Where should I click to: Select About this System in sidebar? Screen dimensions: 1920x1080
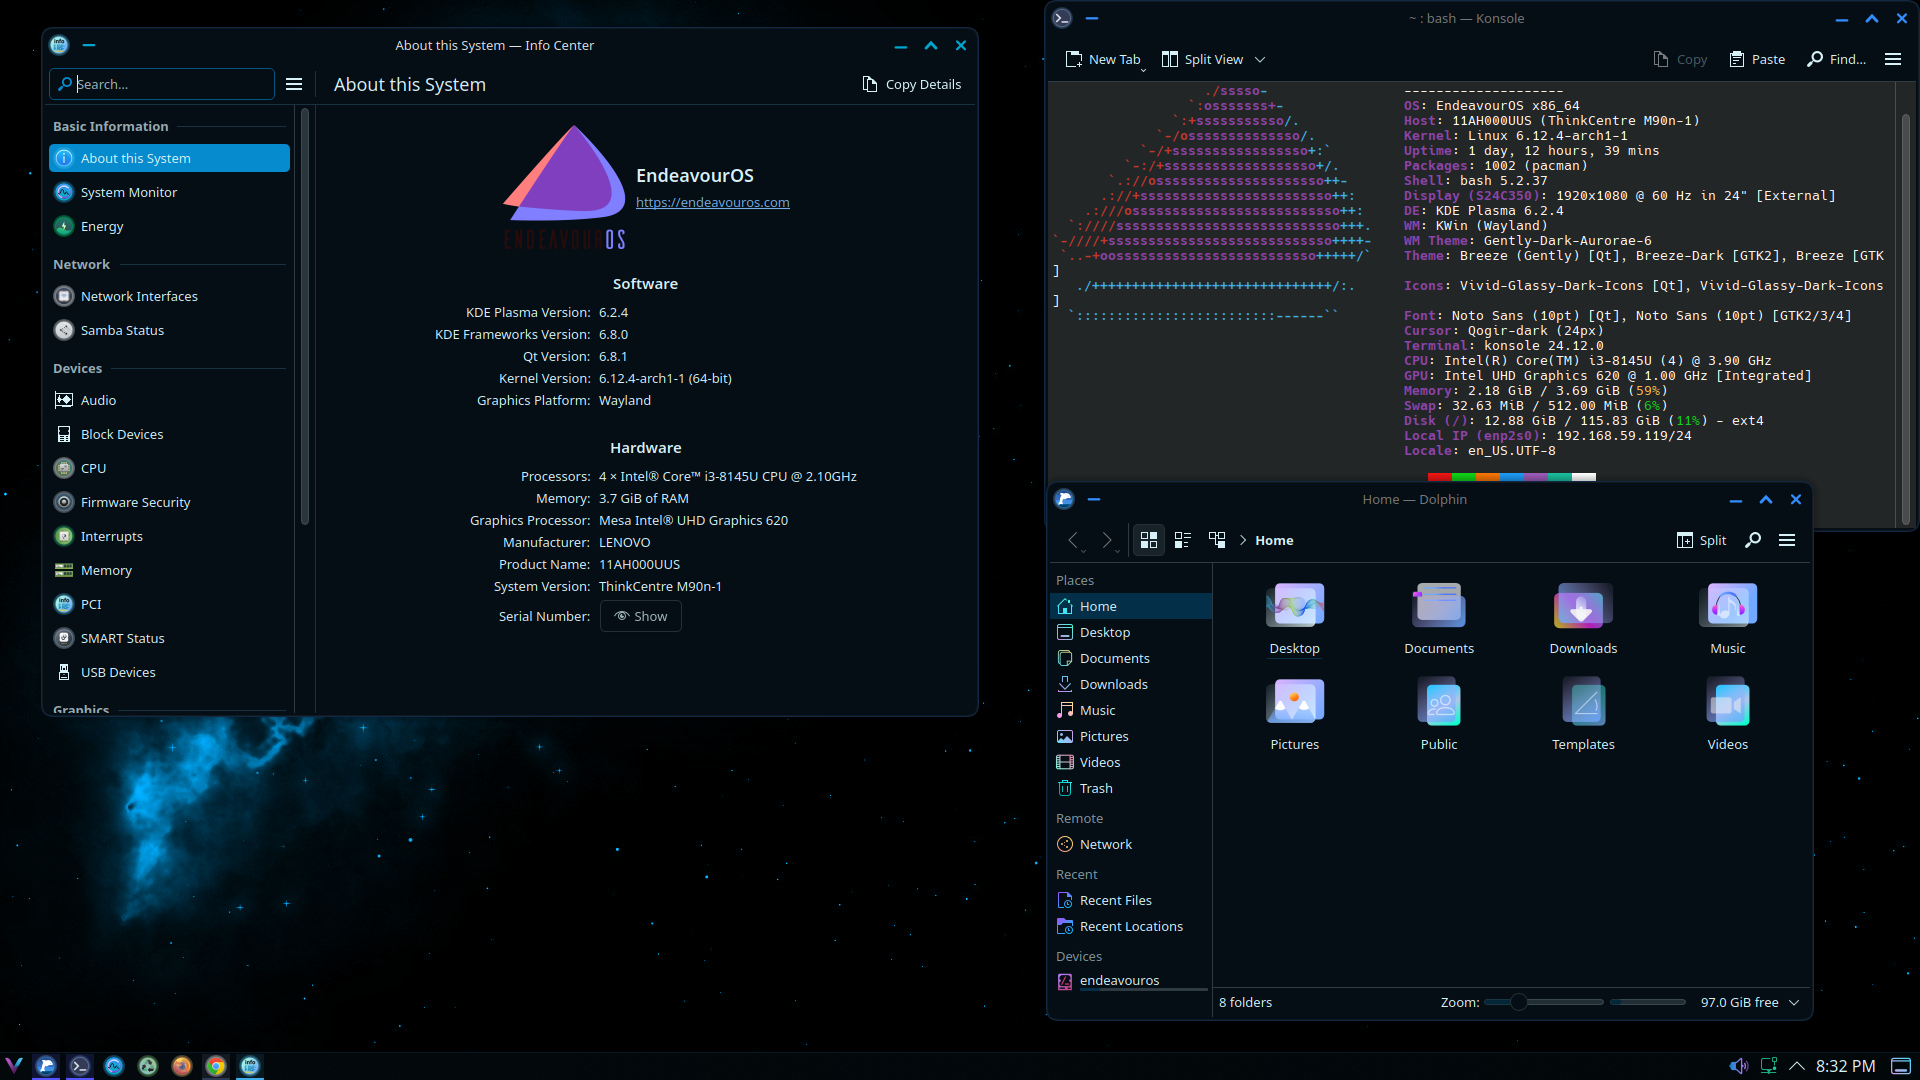coord(169,158)
